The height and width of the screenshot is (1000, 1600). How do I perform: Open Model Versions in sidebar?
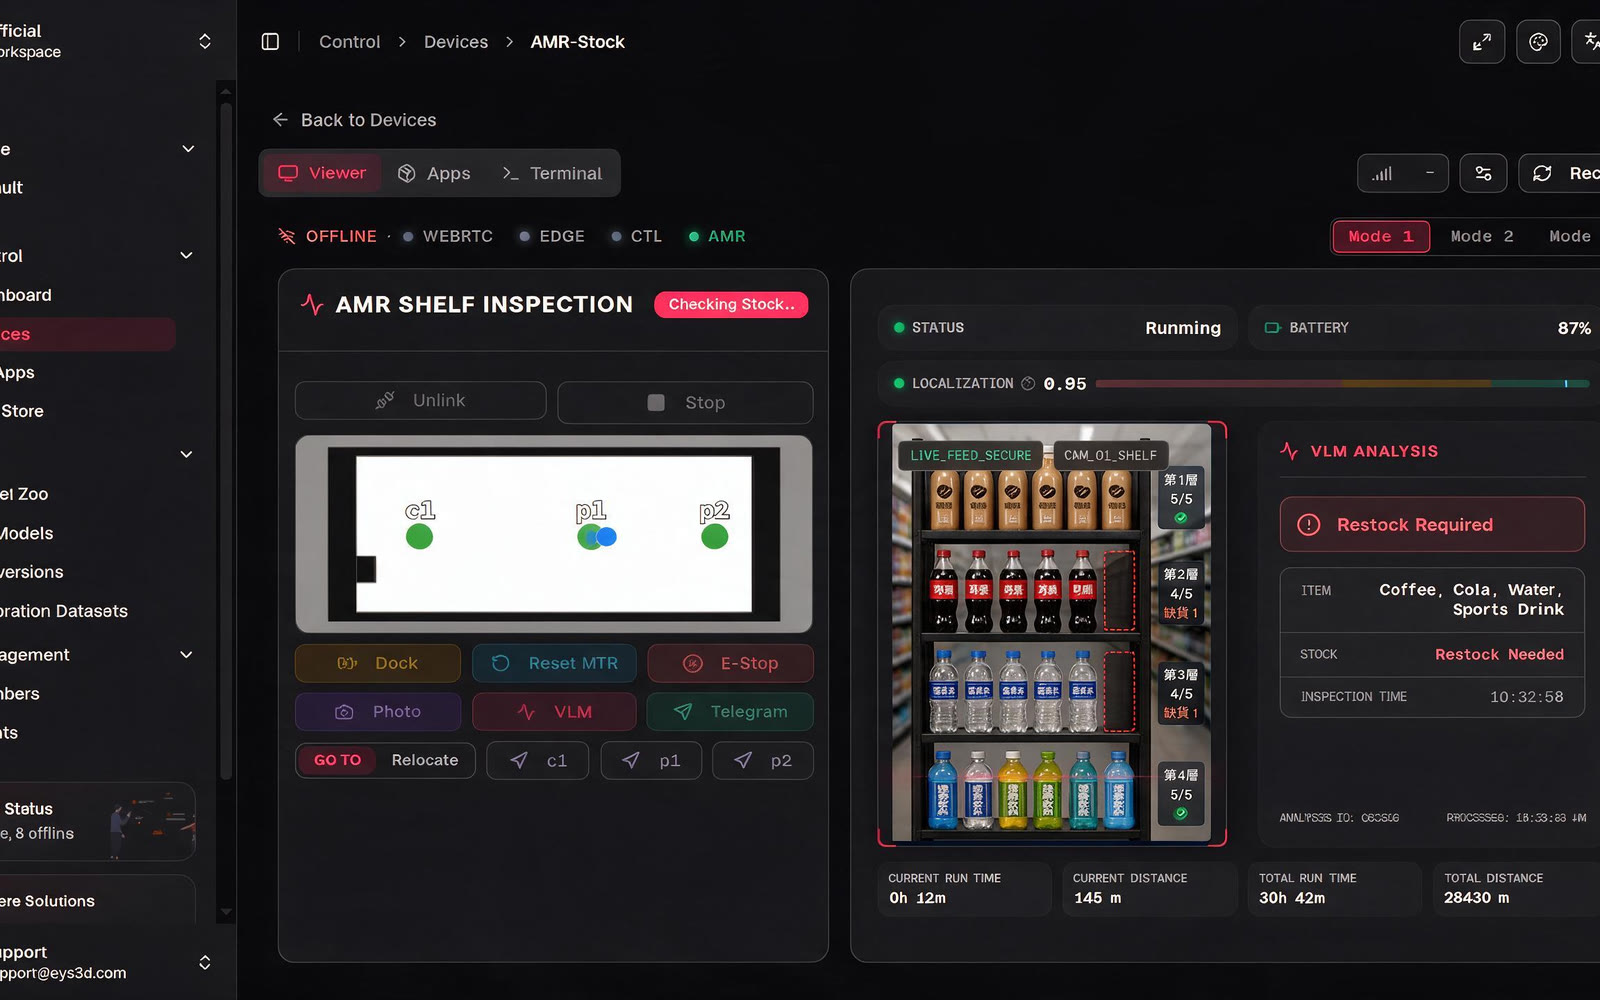click(x=32, y=572)
